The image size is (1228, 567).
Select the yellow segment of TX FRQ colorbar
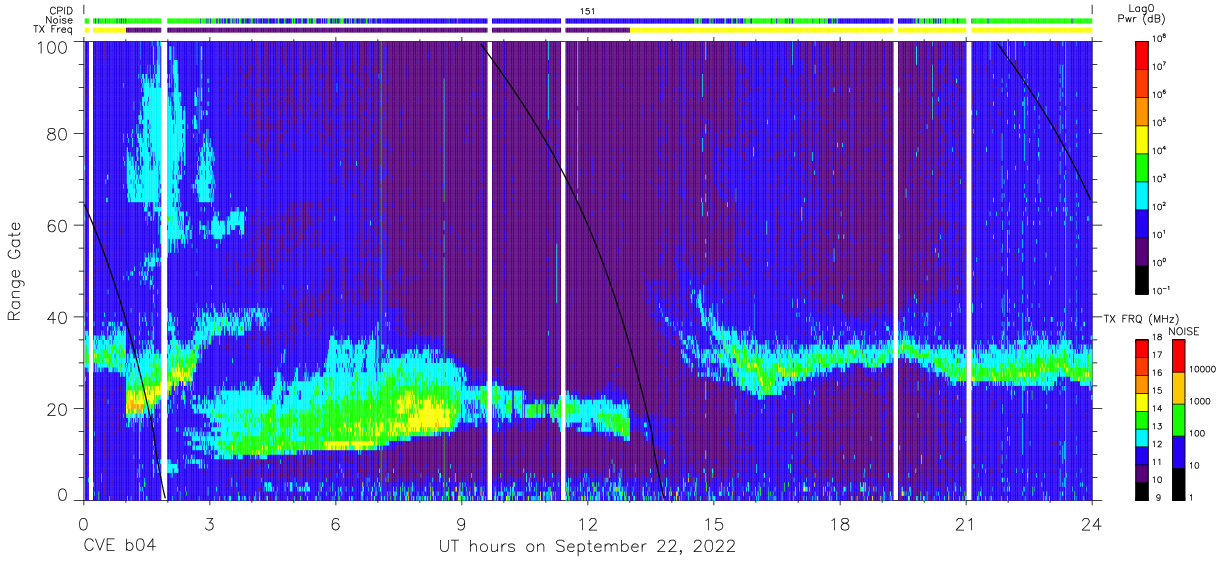[x=1142, y=401]
